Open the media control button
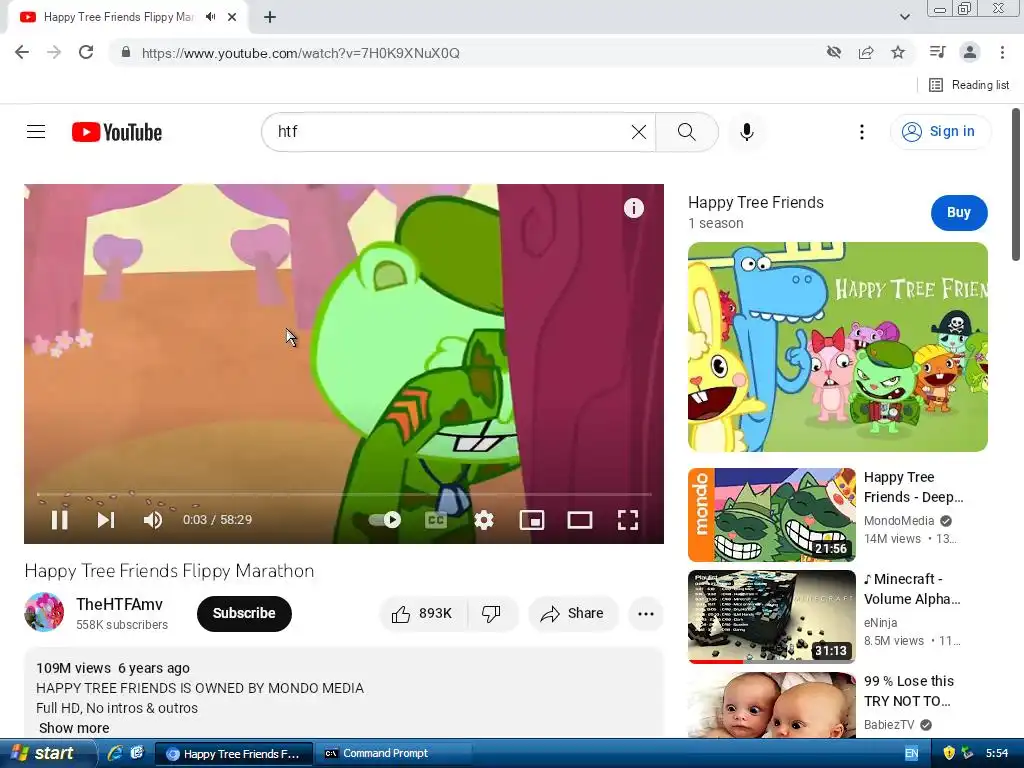 (937, 52)
